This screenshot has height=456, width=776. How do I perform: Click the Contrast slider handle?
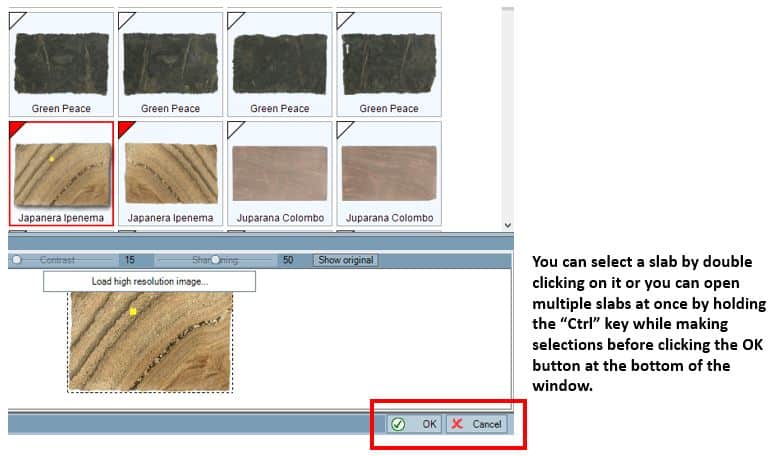(x=17, y=260)
